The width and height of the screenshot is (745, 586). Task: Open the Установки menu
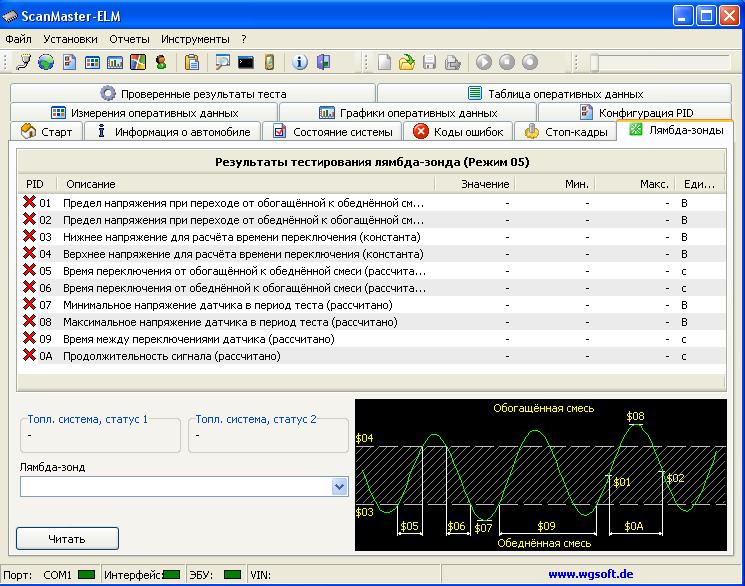70,39
